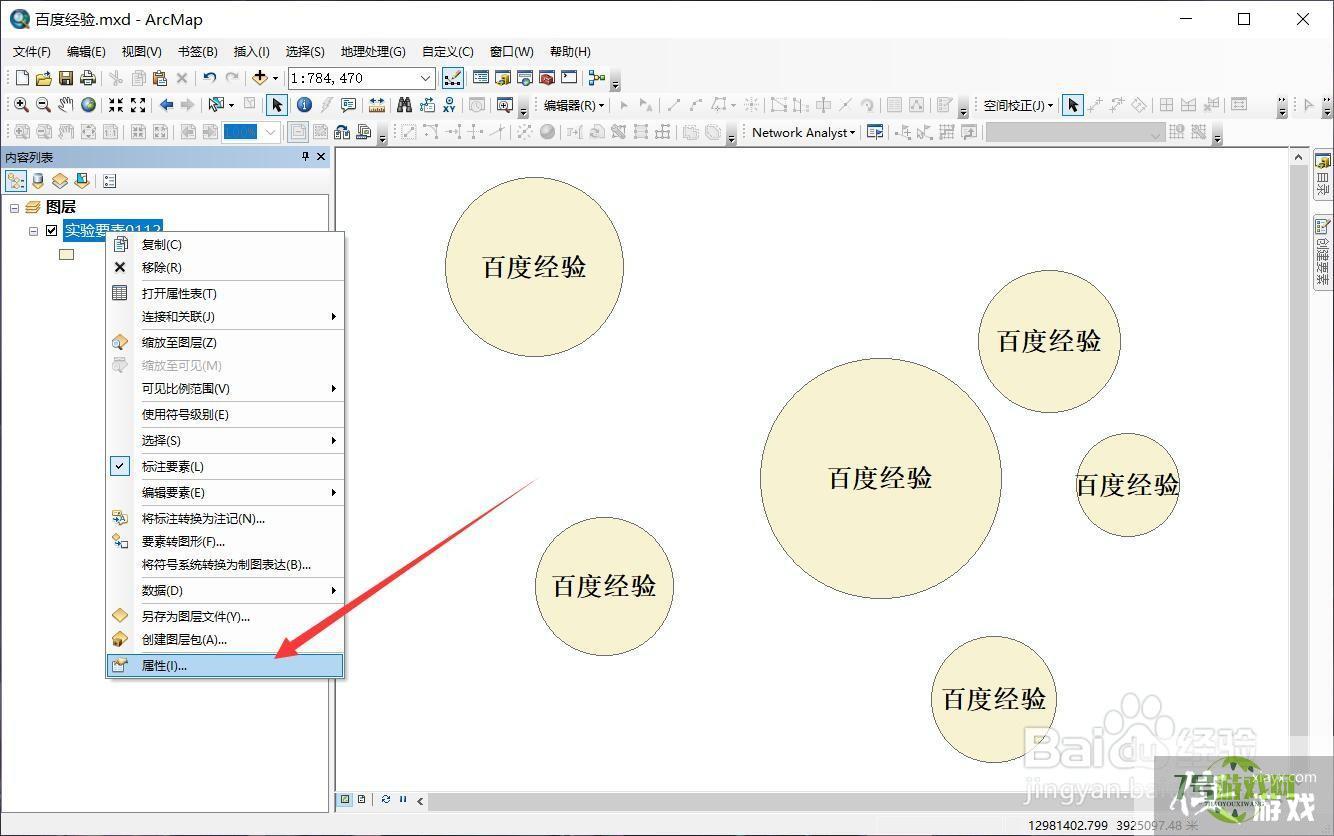Viewport: 1334px width, 836px height.
Task: Open the 地理处理(G) menu
Action: point(373,51)
